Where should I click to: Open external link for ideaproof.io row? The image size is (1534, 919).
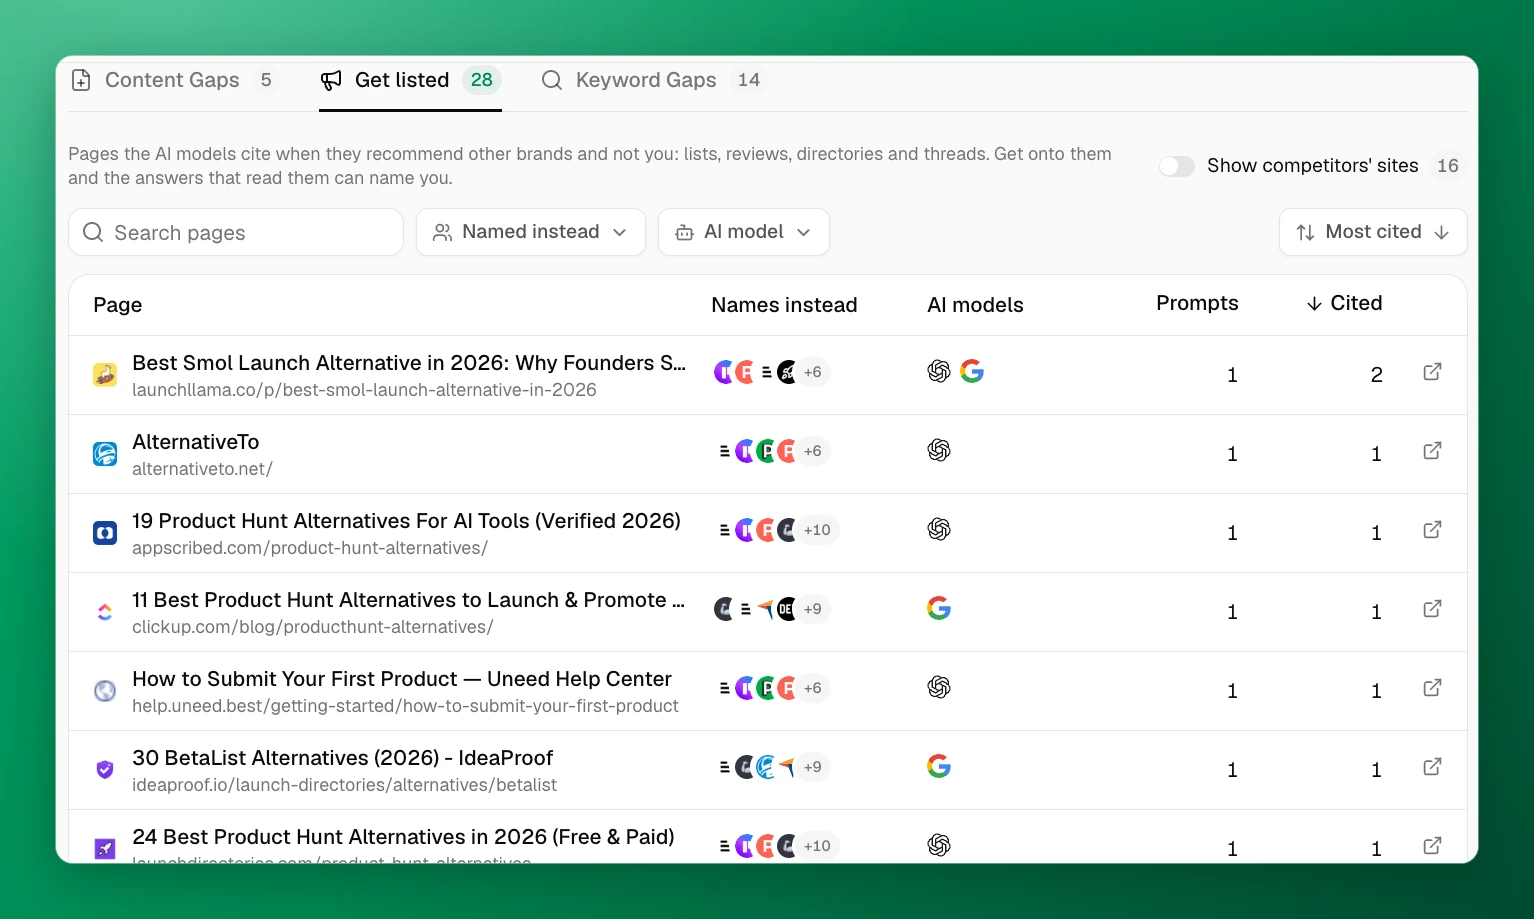pos(1432,767)
